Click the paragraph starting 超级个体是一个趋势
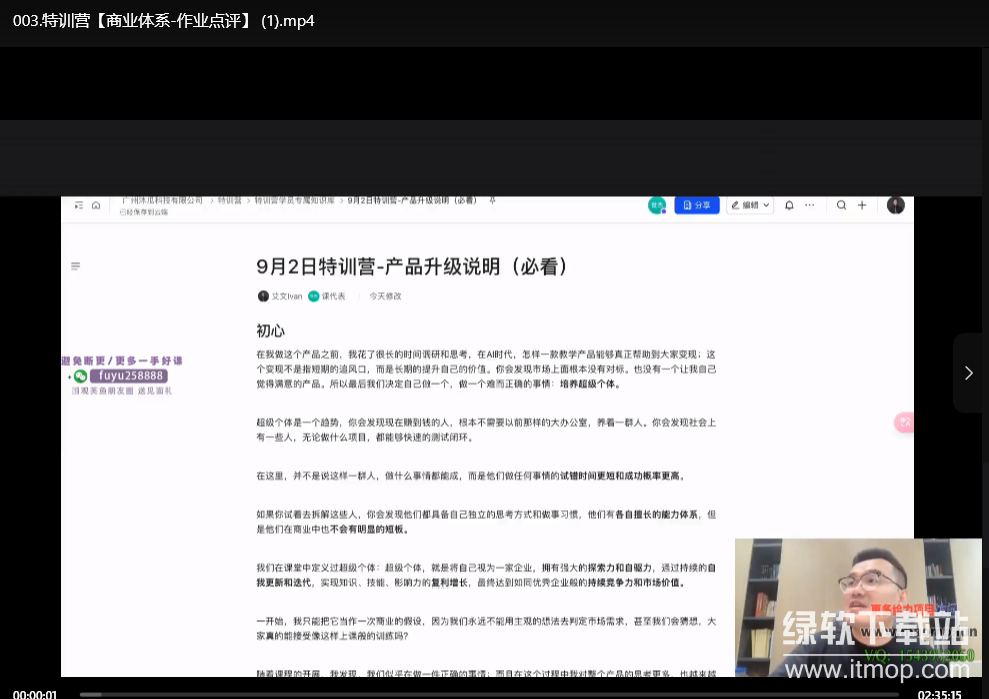This screenshot has width=989, height=699. coord(486,430)
